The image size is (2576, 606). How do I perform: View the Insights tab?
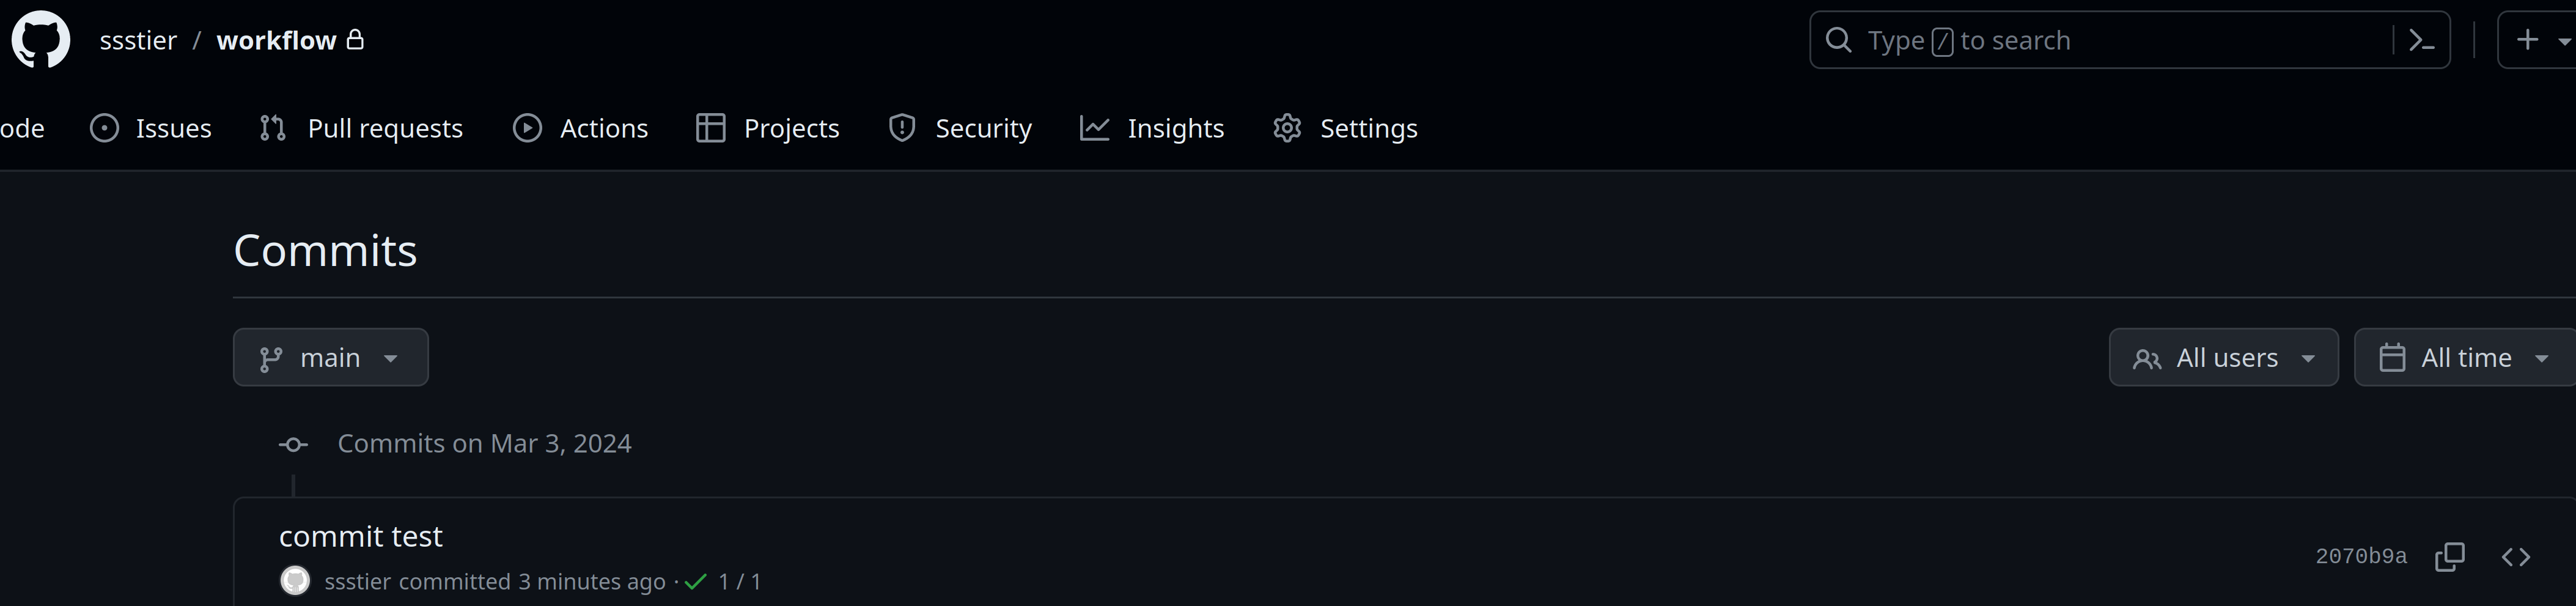click(x=1152, y=128)
